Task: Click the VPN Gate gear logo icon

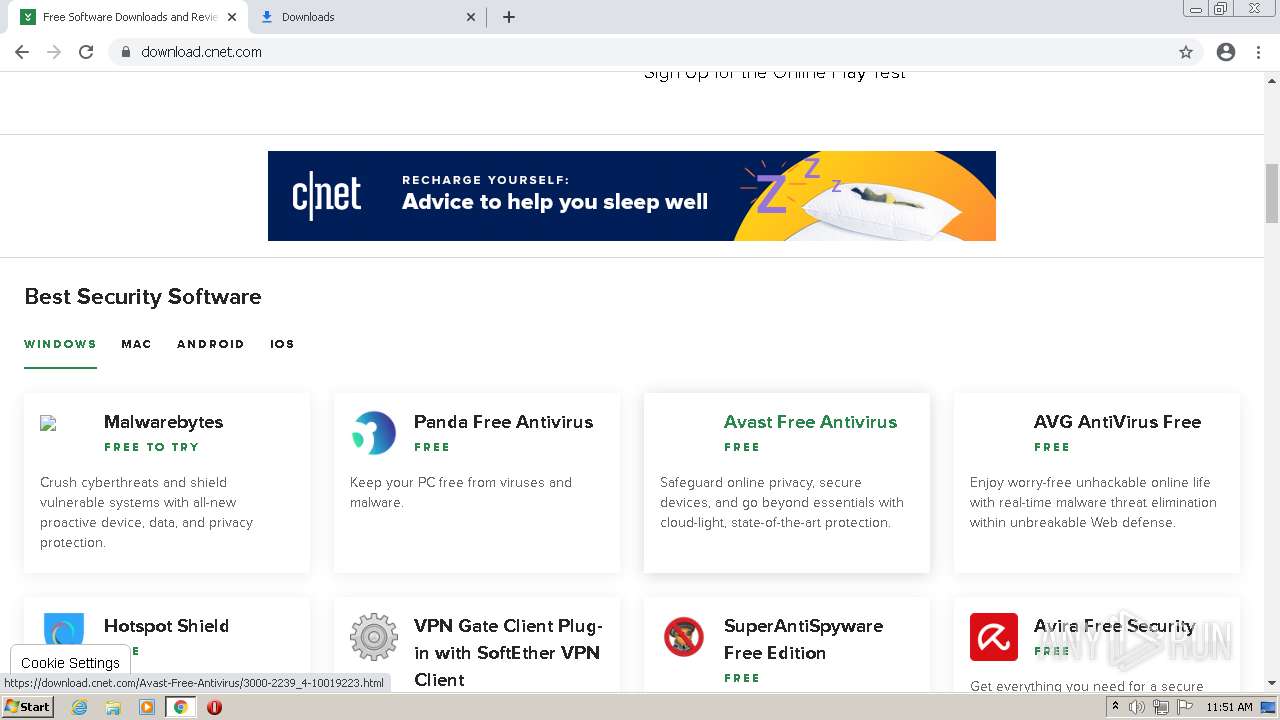Action: [374, 637]
